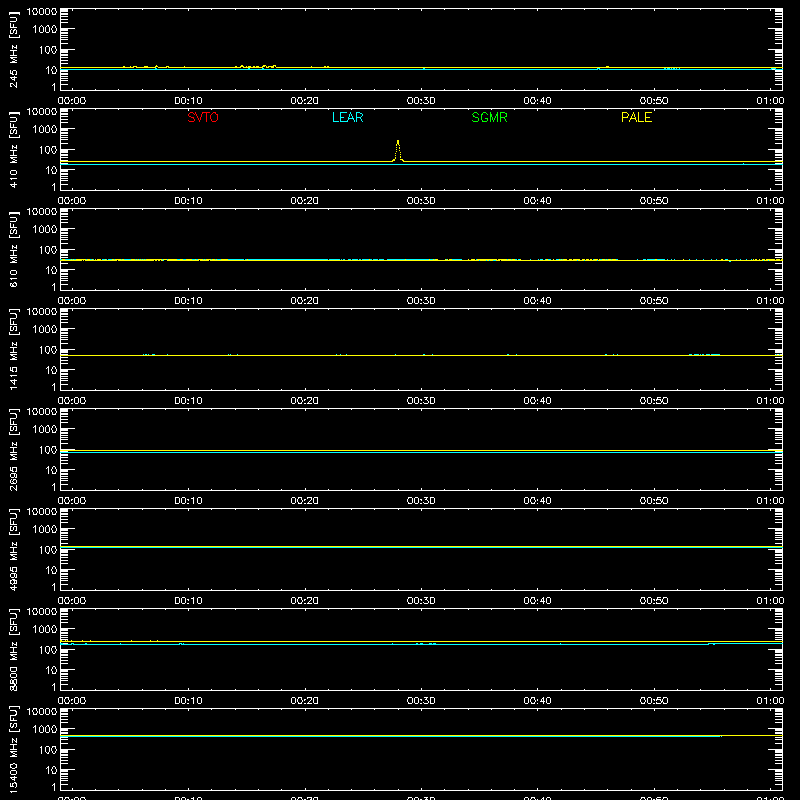Click the yellow burst peak in 410 MHz plot
The height and width of the screenshot is (800, 800).
coord(398,151)
